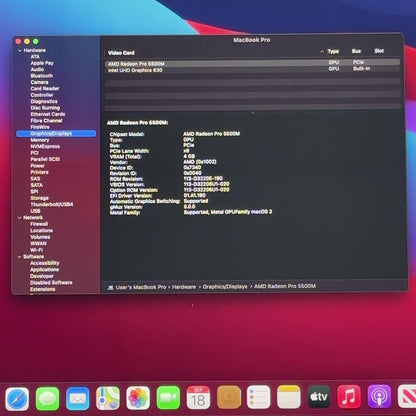The width and height of the screenshot is (416, 416).
Task: Click the 4 GB VRAM value
Action: (x=189, y=156)
